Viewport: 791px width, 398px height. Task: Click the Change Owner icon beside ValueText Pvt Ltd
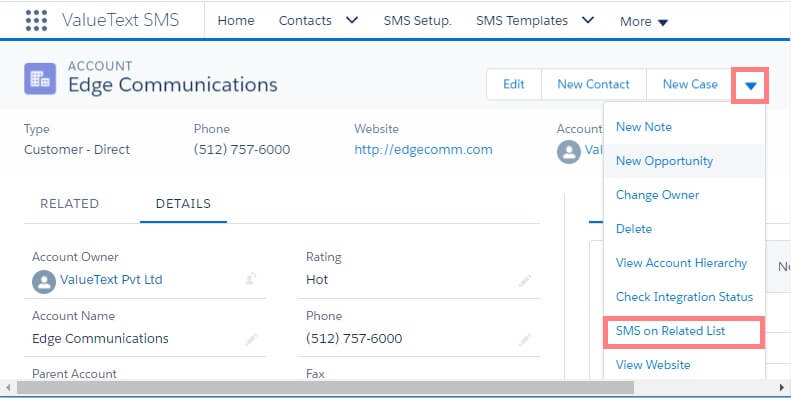click(250, 279)
